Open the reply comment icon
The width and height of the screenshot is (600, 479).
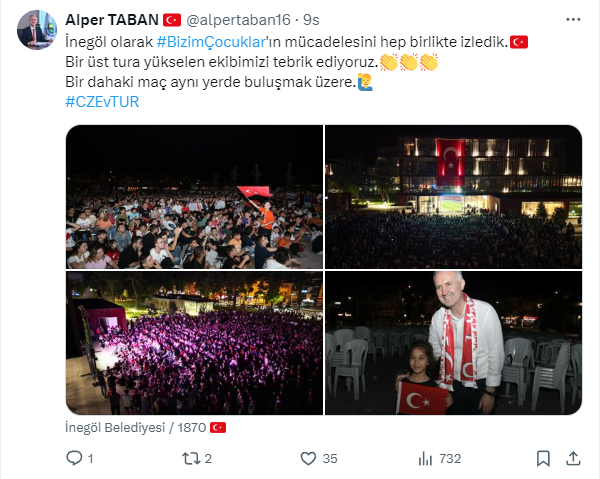coord(74,458)
